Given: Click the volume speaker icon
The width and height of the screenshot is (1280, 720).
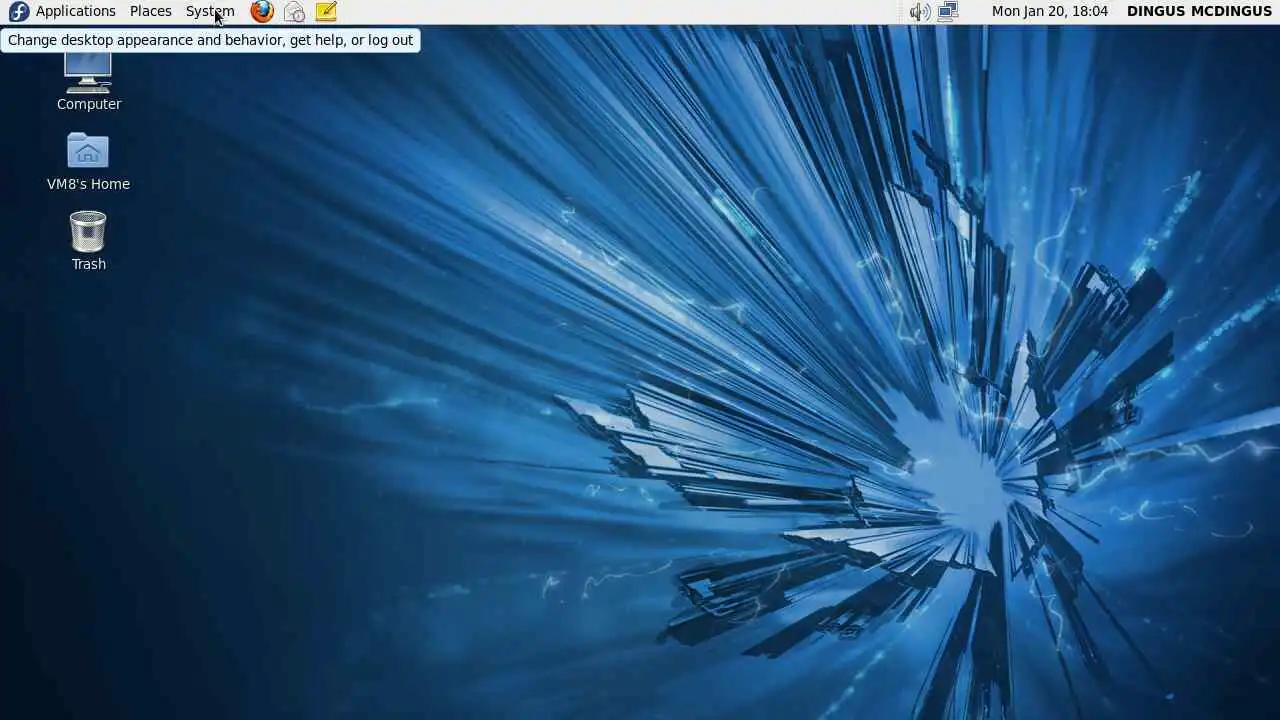Looking at the screenshot, I should pyautogui.click(x=920, y=12).
